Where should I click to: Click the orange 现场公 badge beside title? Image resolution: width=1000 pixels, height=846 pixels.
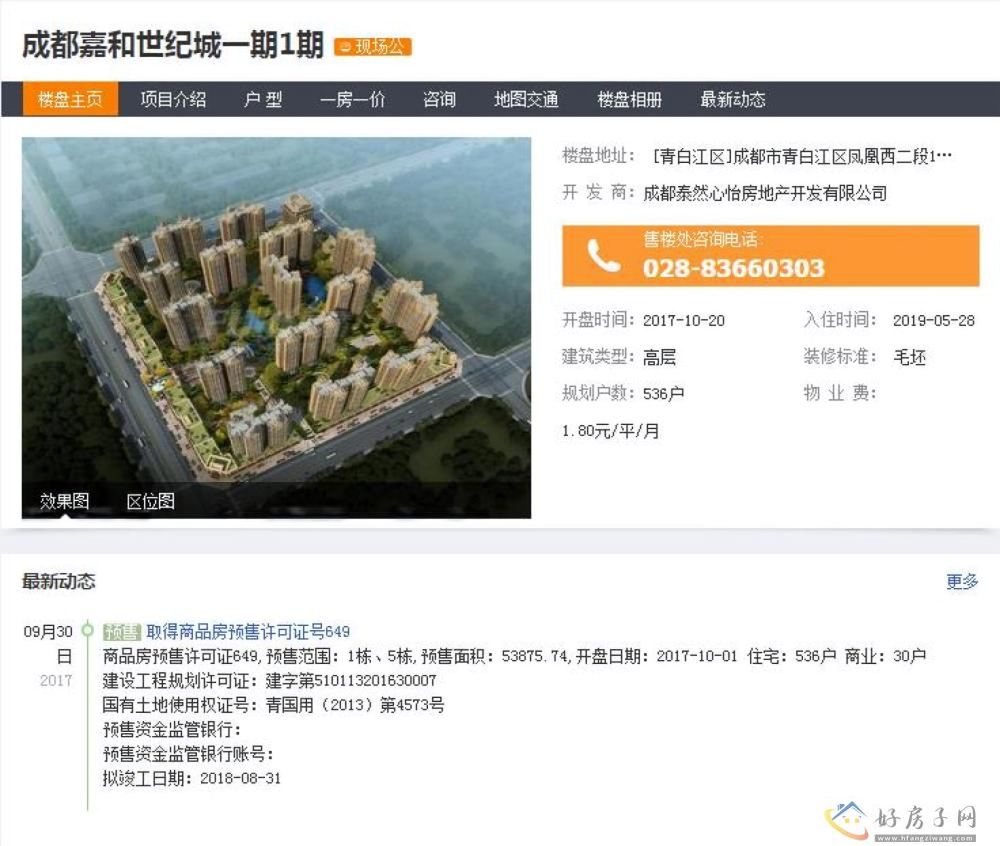point(373,47)
